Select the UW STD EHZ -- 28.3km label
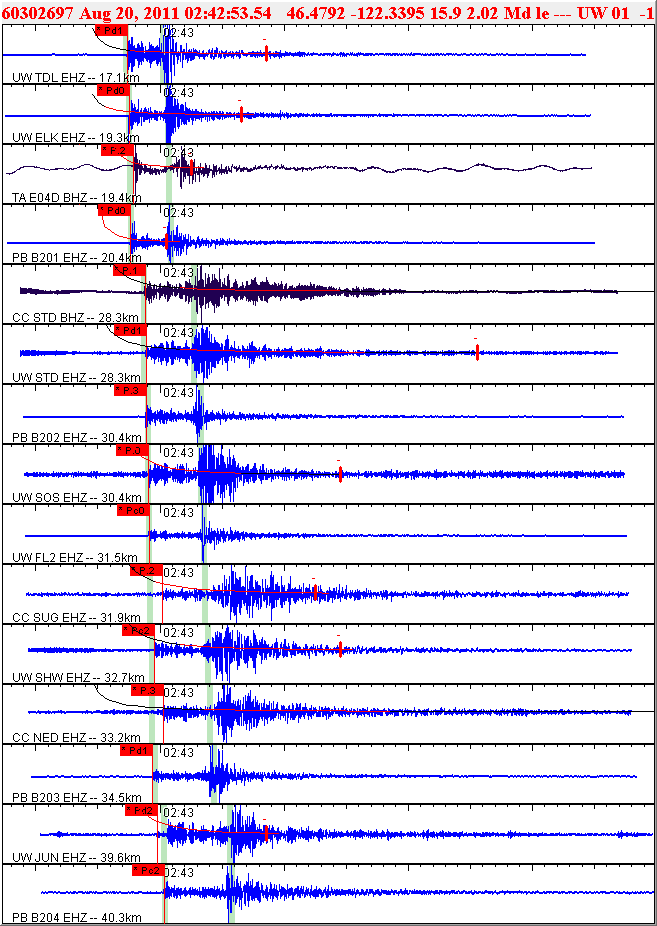Viewport: 657px width, 926px height. 76,377
